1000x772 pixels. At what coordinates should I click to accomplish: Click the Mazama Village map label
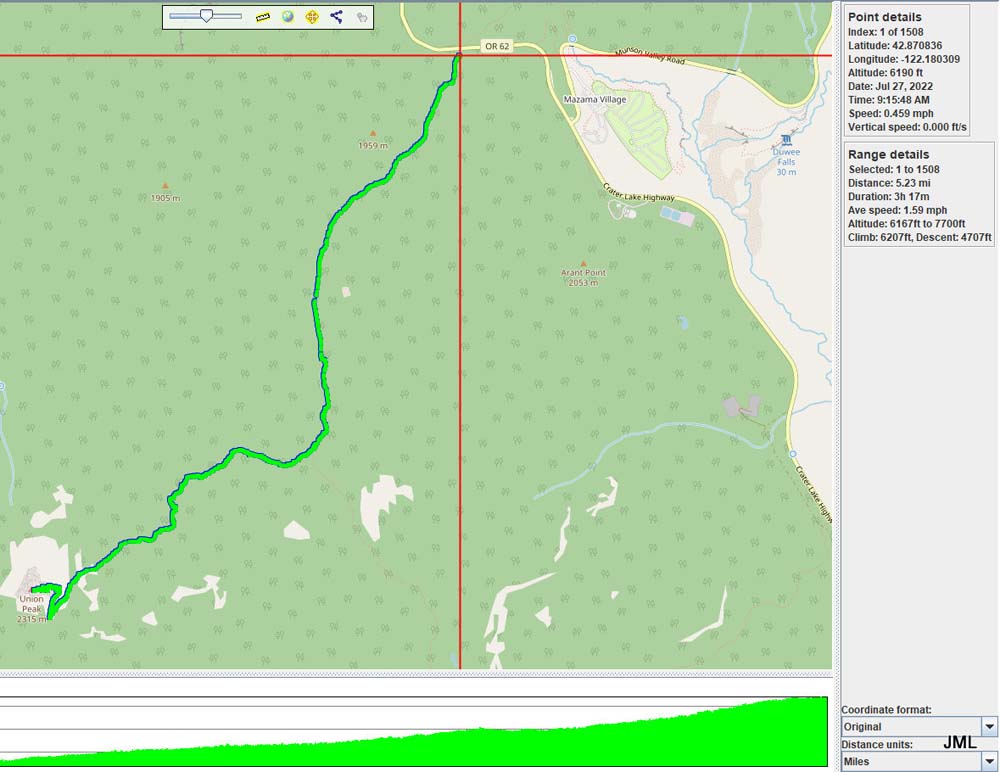[x=594, y=100]
